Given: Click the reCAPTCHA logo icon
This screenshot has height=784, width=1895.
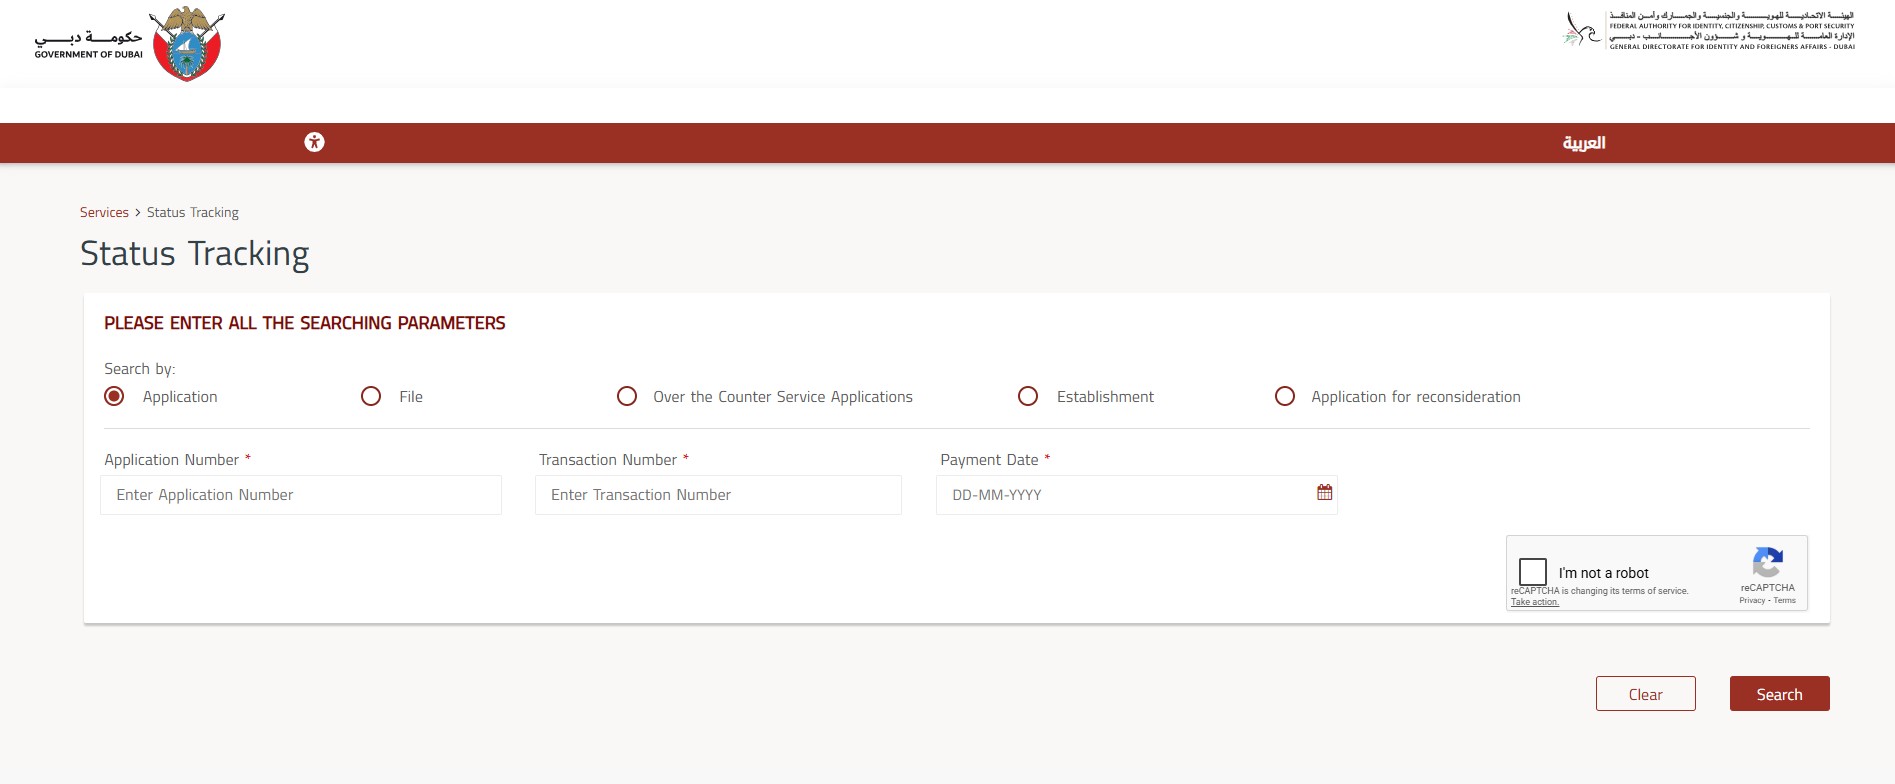Looking at the screenshot, I should (1767, 562).
